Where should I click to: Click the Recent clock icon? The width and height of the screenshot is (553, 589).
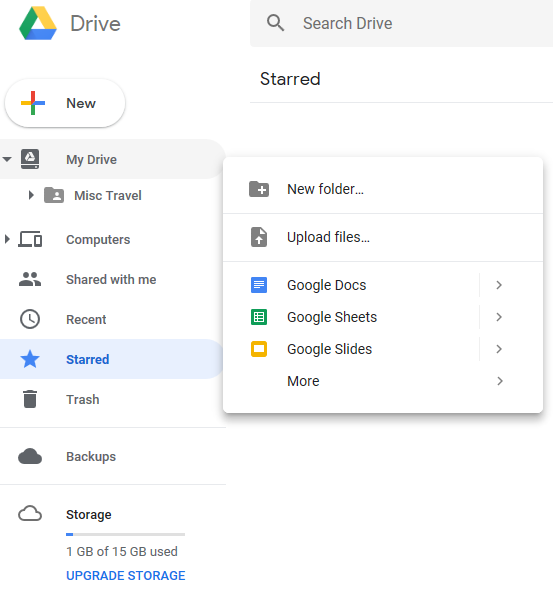pyautogui.click(x=30, y=319)
